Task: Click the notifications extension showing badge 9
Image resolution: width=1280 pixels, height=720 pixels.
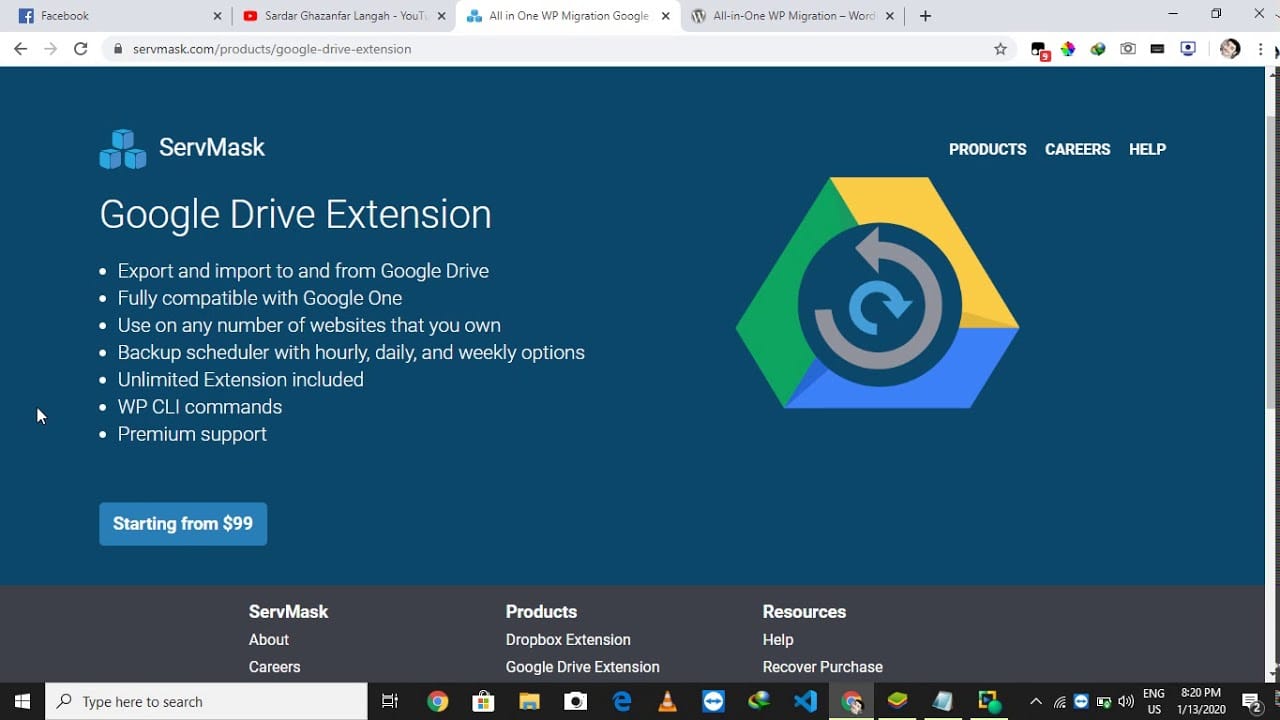Action: (x=1038, y=48)
